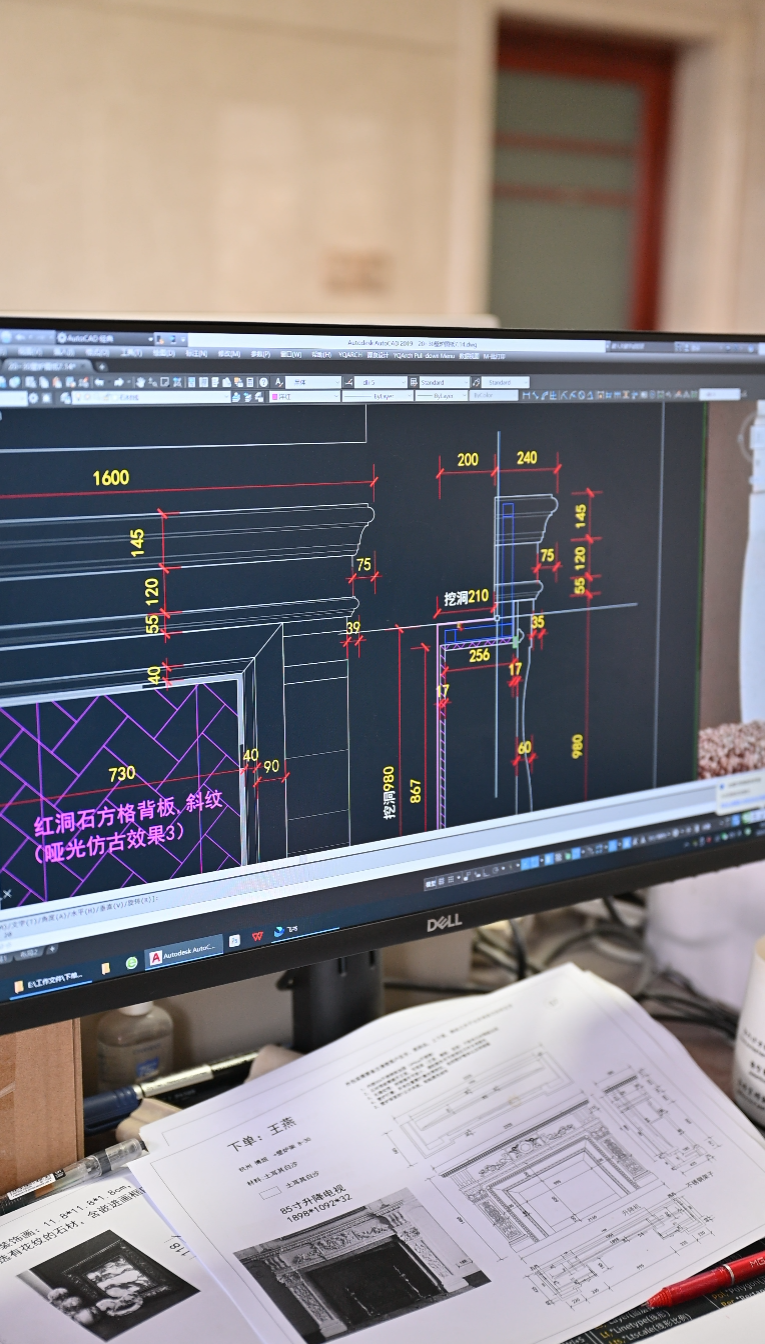Screen dimensions: 765x1344
Task: Open the 帮助(H) menu
Action: coord(320,353)
